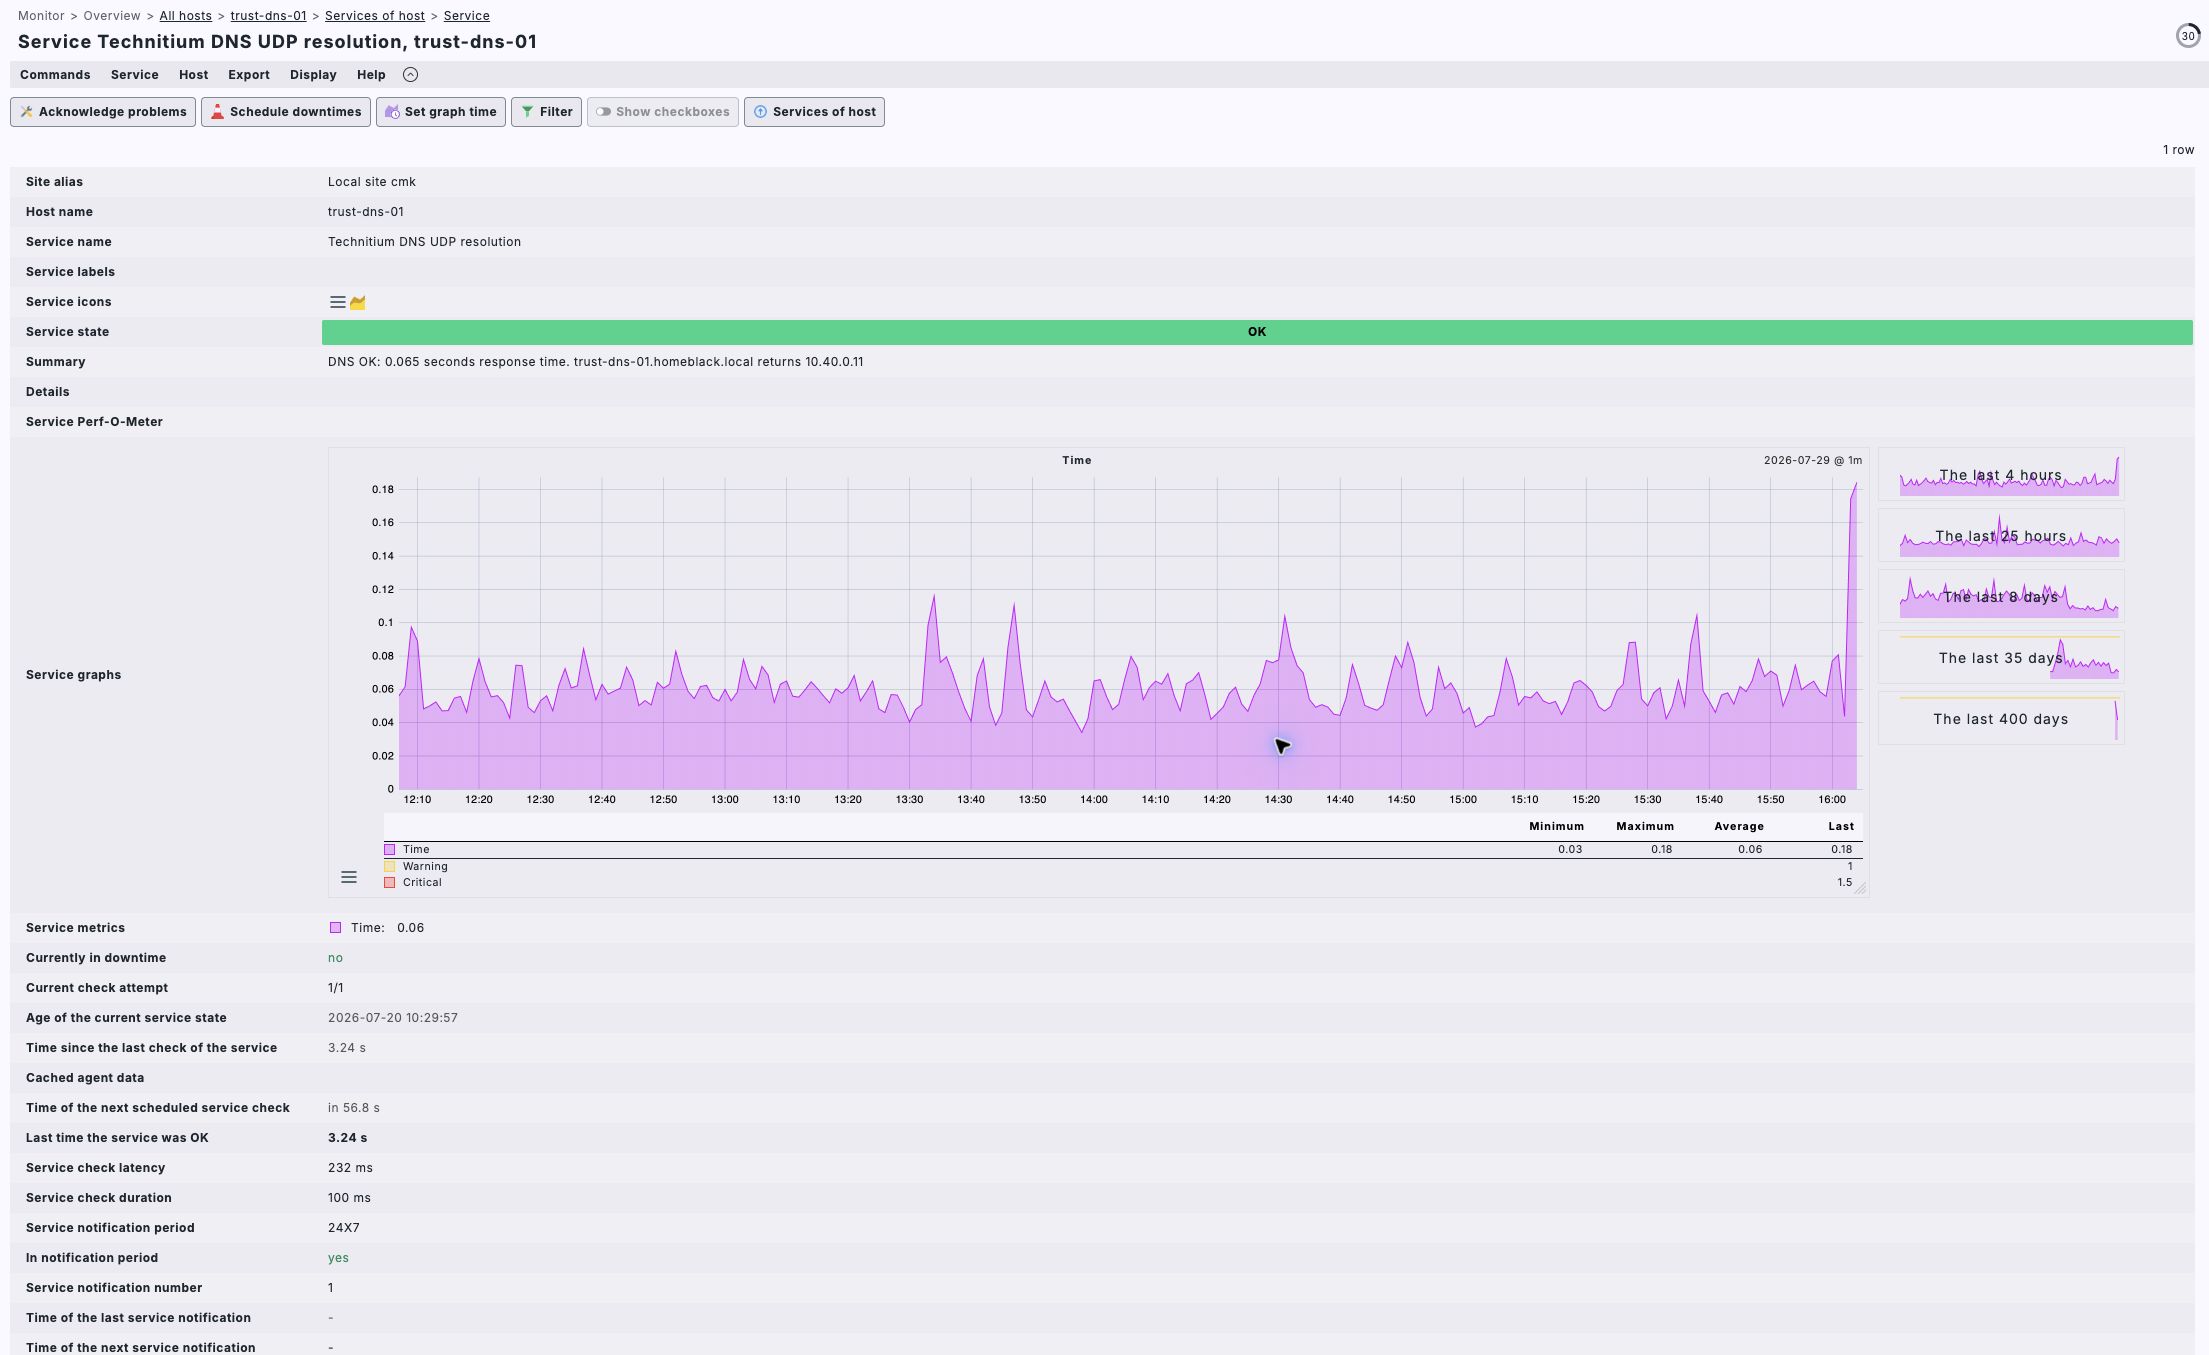Follow the trust-dns-01 breadcrumb link
Viewport: 2209px width, 1355px height.
pyautogui.click(x=268, y=16)
